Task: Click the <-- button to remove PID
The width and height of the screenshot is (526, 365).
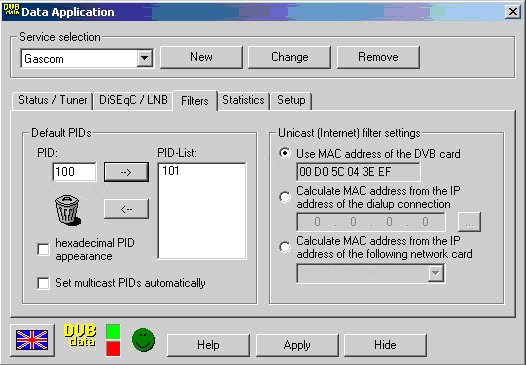Action: click(x=126, y=209)
